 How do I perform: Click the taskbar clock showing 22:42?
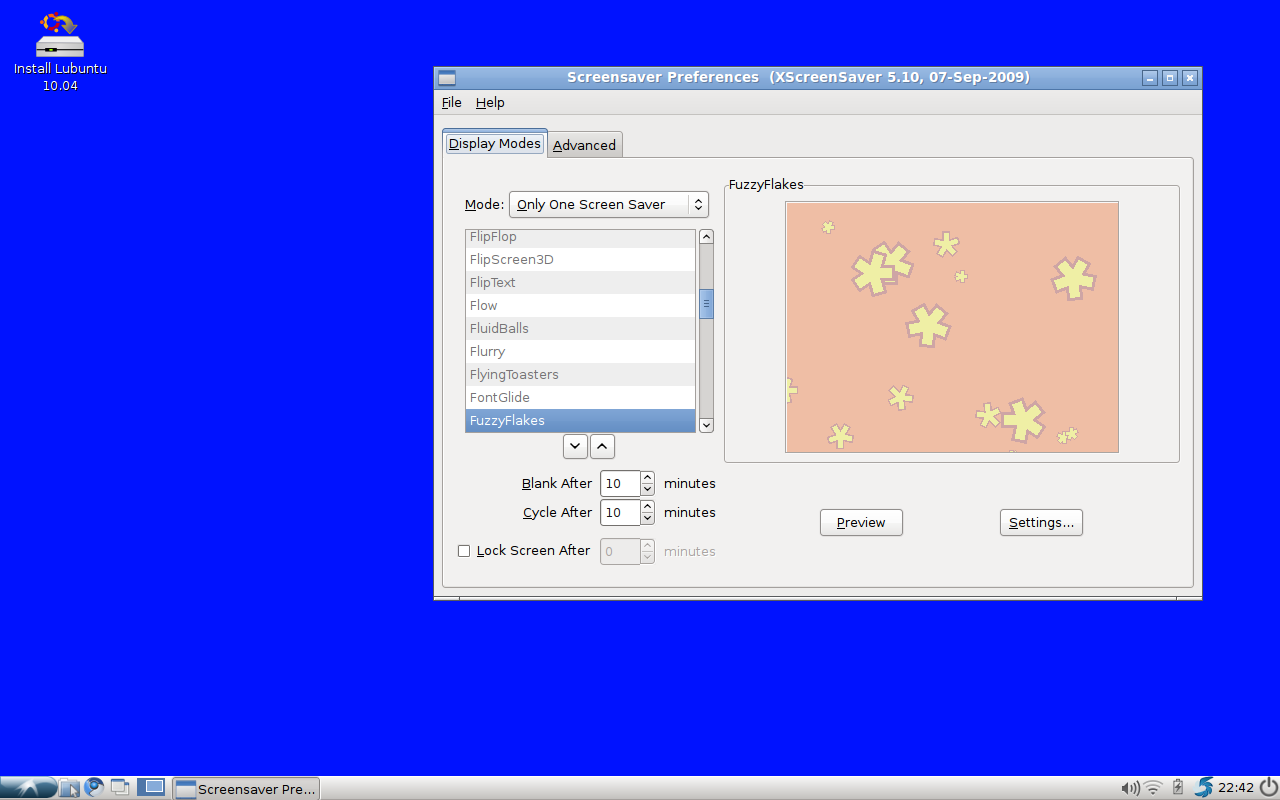1236,788
